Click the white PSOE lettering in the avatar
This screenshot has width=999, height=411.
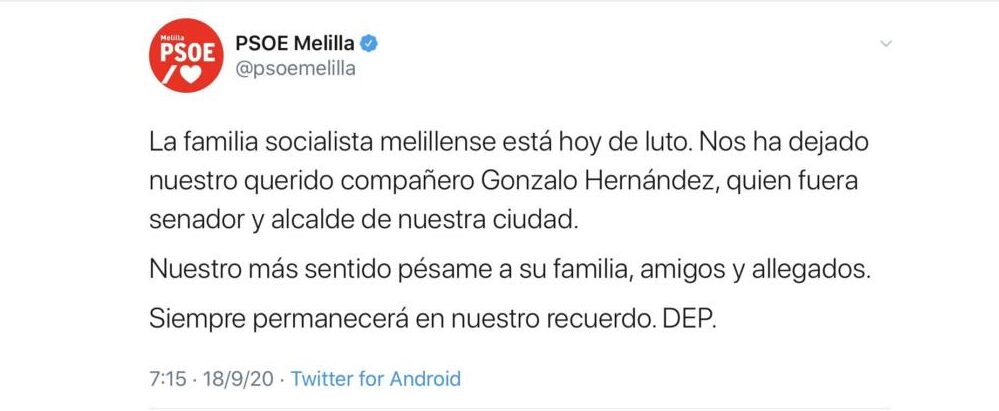[x=187, y=52]
